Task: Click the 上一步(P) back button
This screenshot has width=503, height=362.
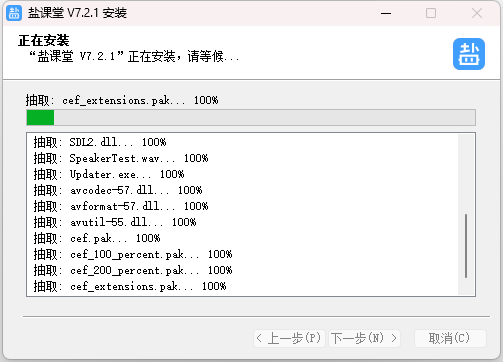Action: (x=289, y=338)
